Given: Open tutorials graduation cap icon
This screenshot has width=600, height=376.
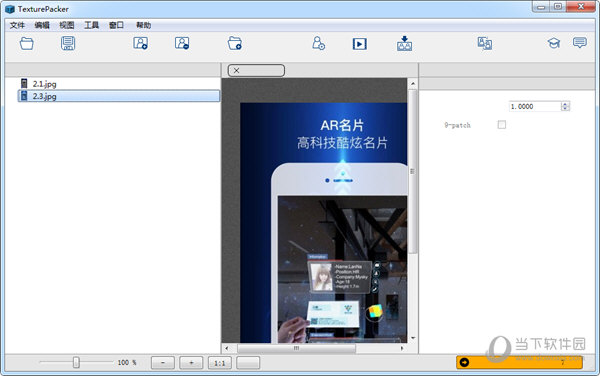Looking at the screenshot, I should (x=554, y=43).
